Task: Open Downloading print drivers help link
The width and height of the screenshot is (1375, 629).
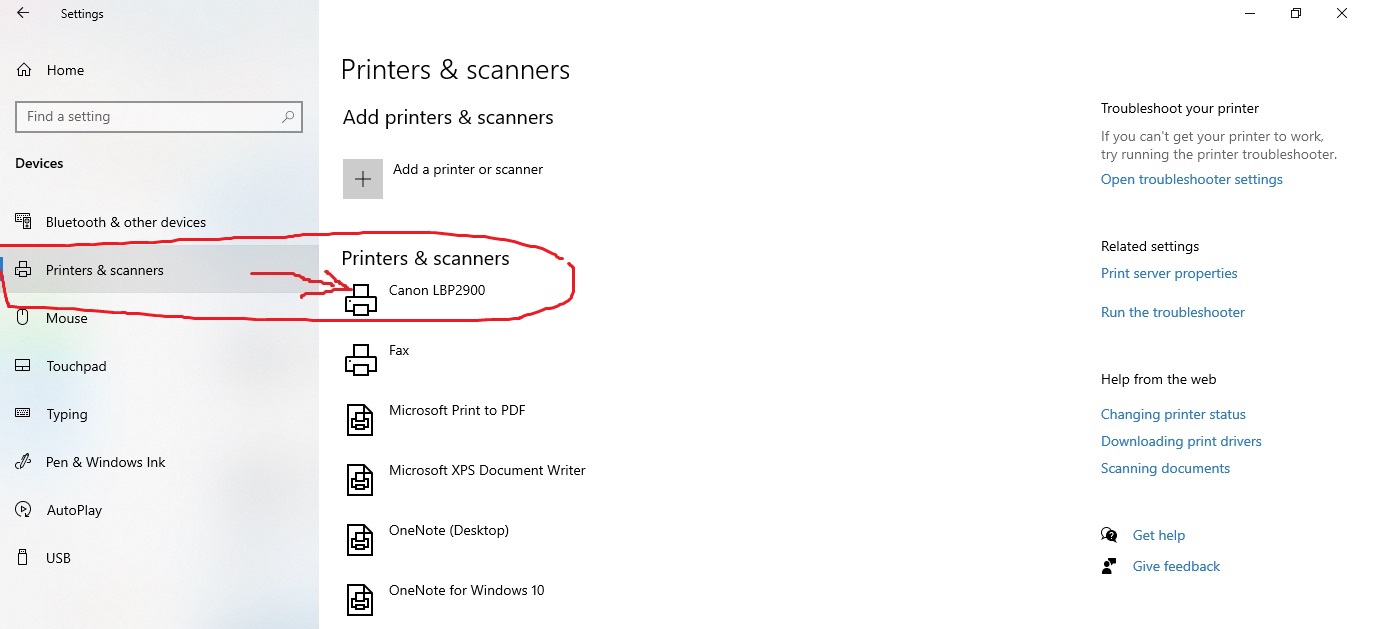Action: (x=1181, y=441)
